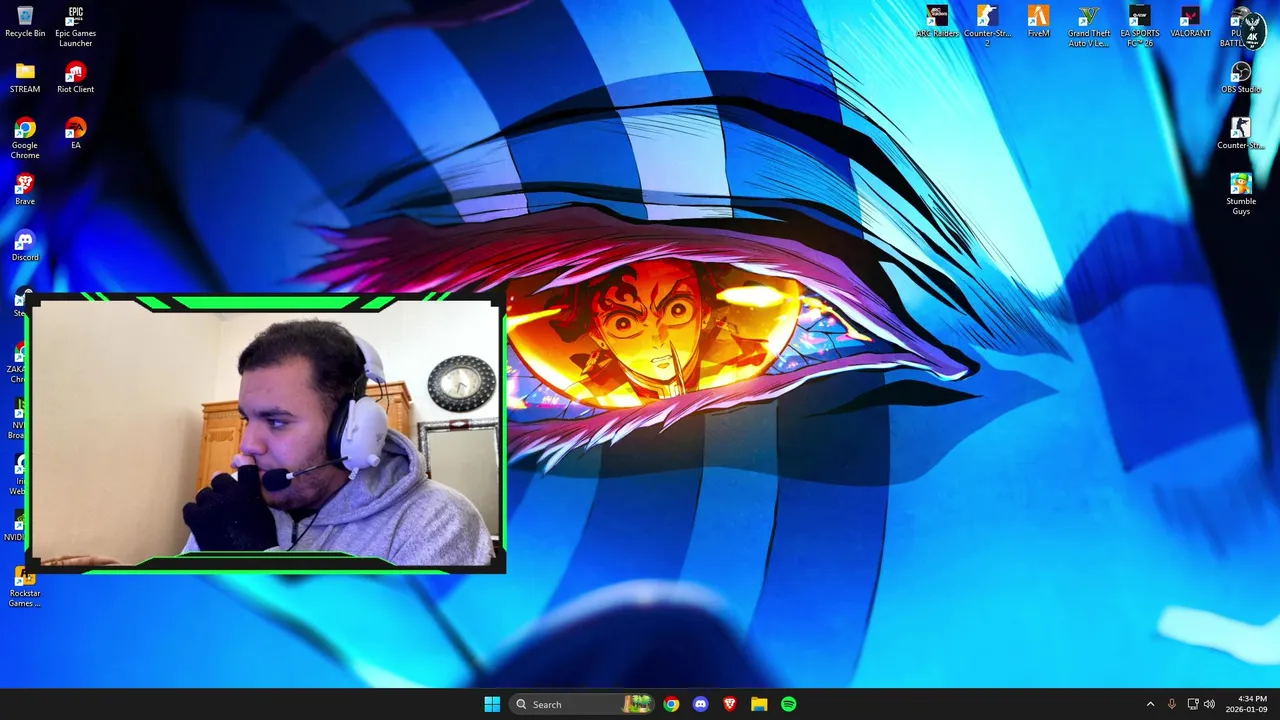1280x720 pixels.
Task: Click the microphone tray icon
Action: pos(1172,704)
